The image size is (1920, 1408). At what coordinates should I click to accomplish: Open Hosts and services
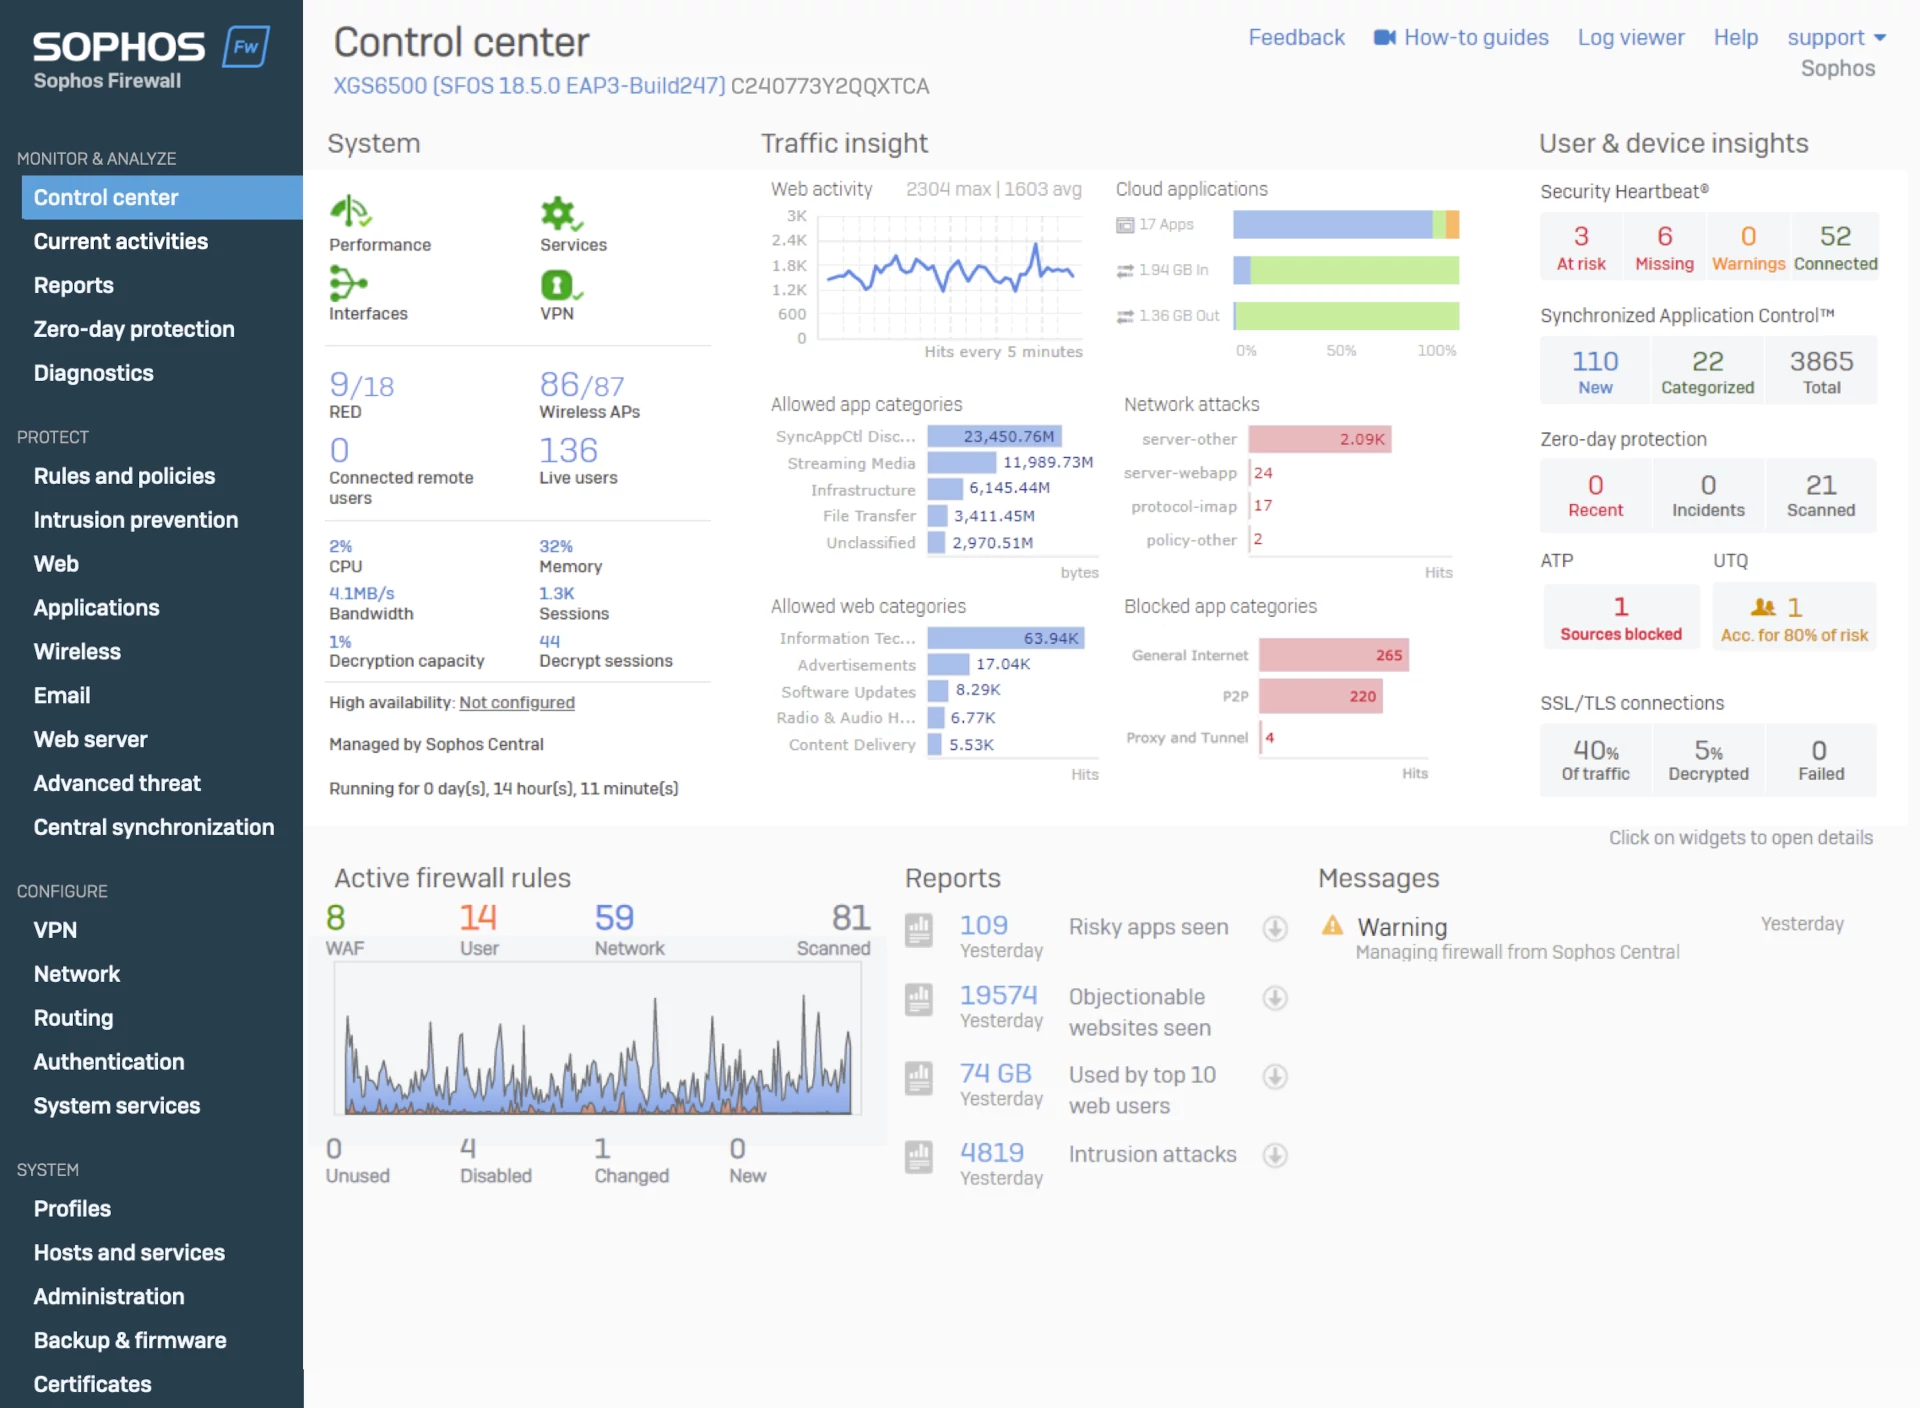130,1253
